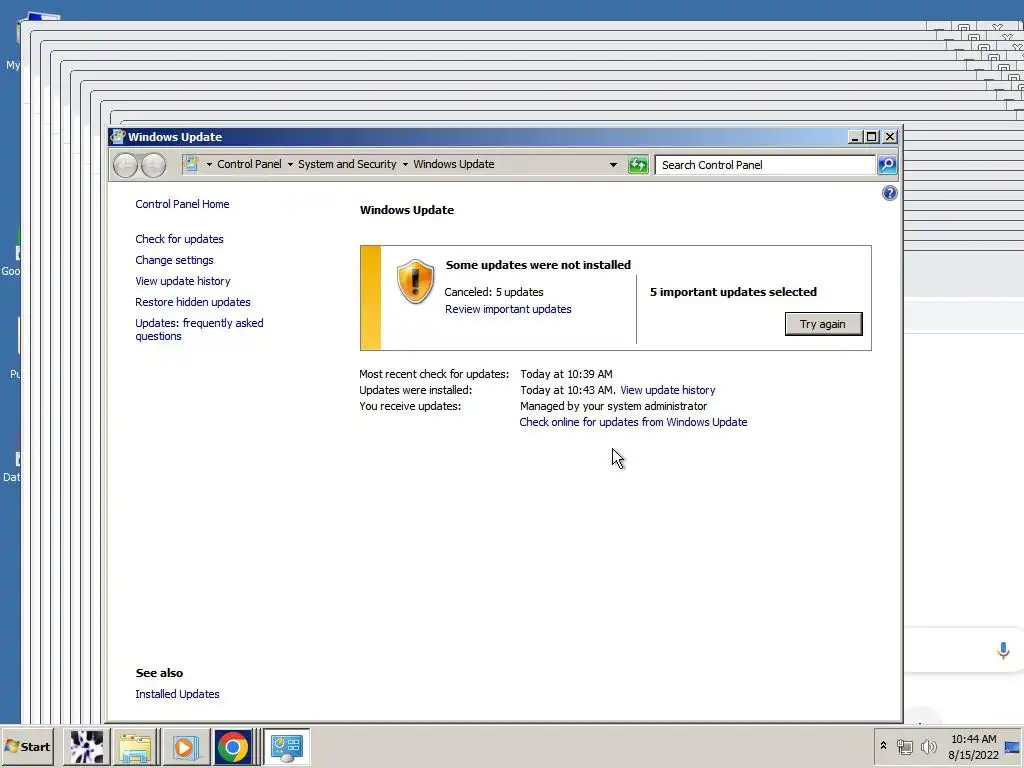Click the Control Panel icon in address bar
Screen dimensions: 1024x768
pos(190,164)
